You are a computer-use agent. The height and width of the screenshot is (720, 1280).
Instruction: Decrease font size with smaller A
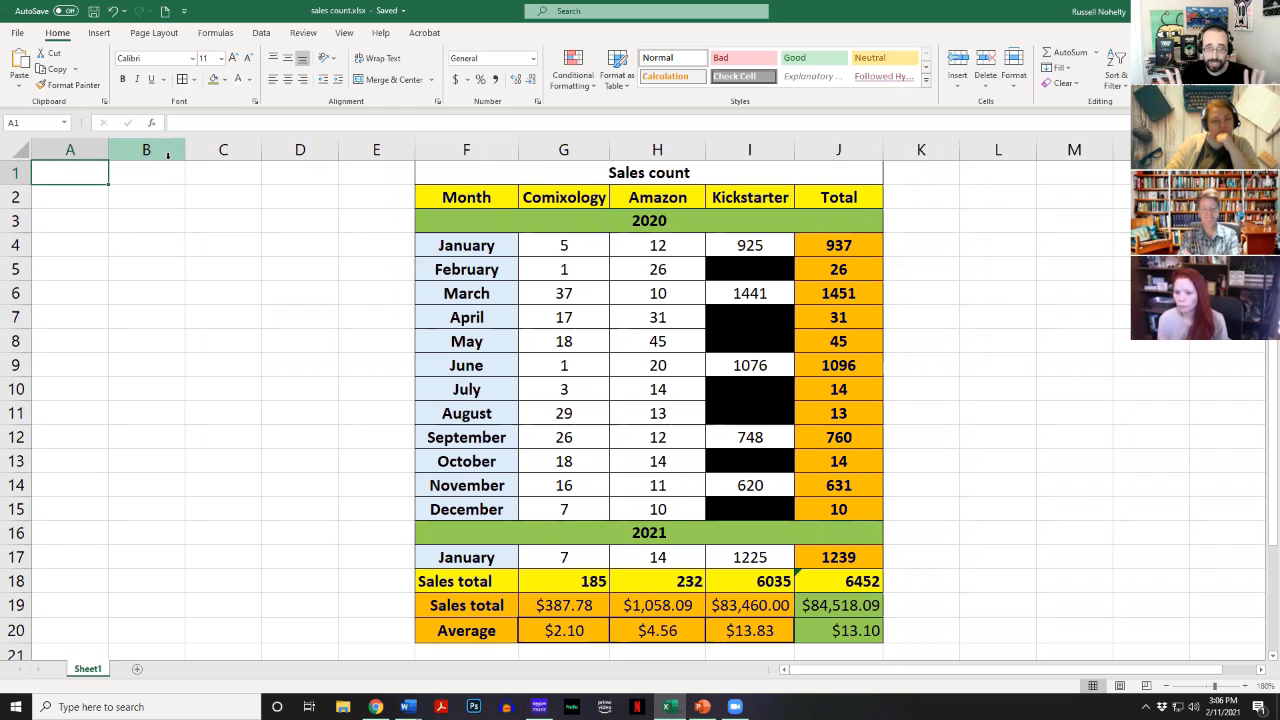[248, 58]
